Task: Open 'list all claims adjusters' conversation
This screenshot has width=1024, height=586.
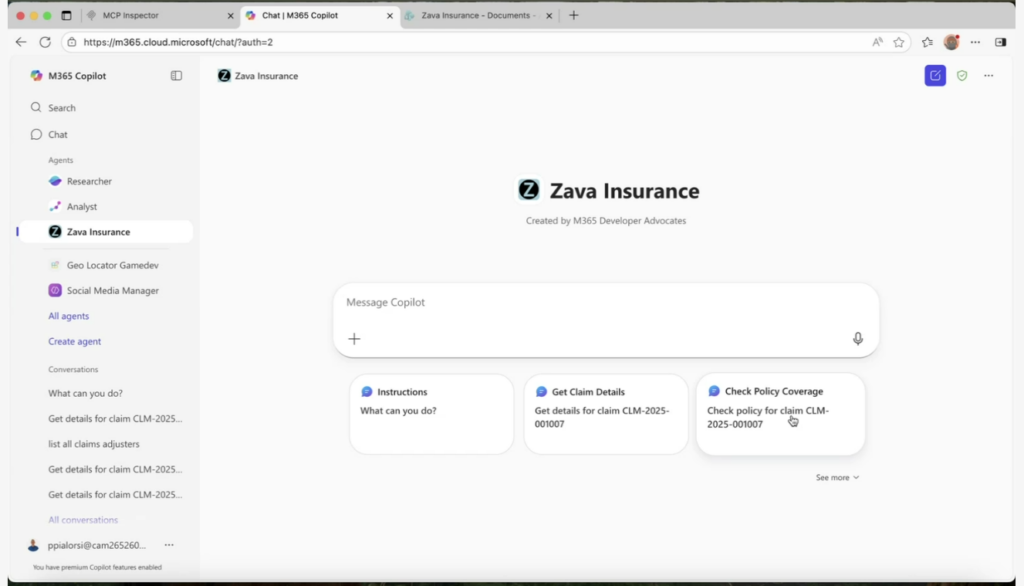Action: pyautogui.click(x=93, y=444)
